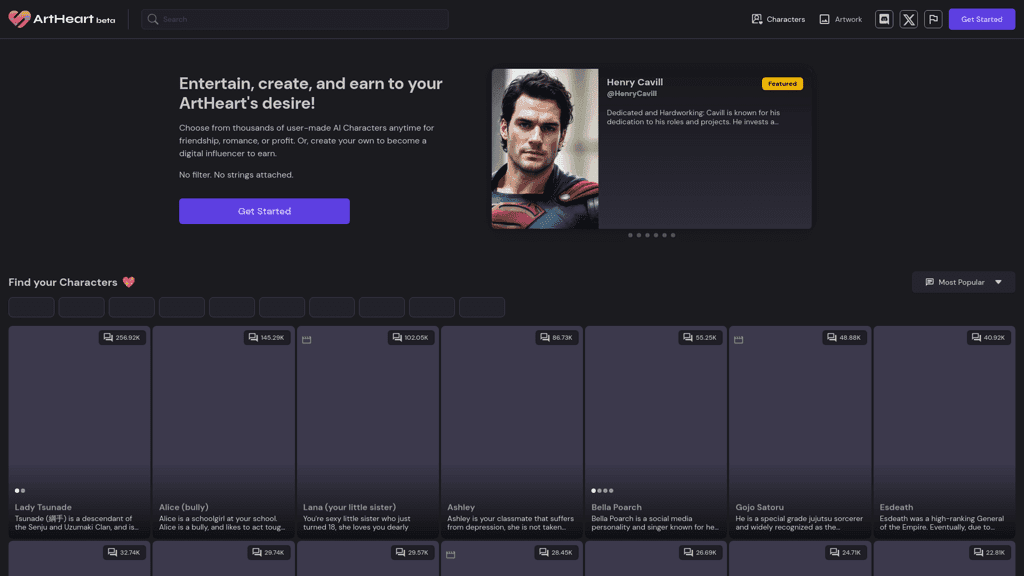Select the first featured carousel dot
1024x576 pixels.
630,235
